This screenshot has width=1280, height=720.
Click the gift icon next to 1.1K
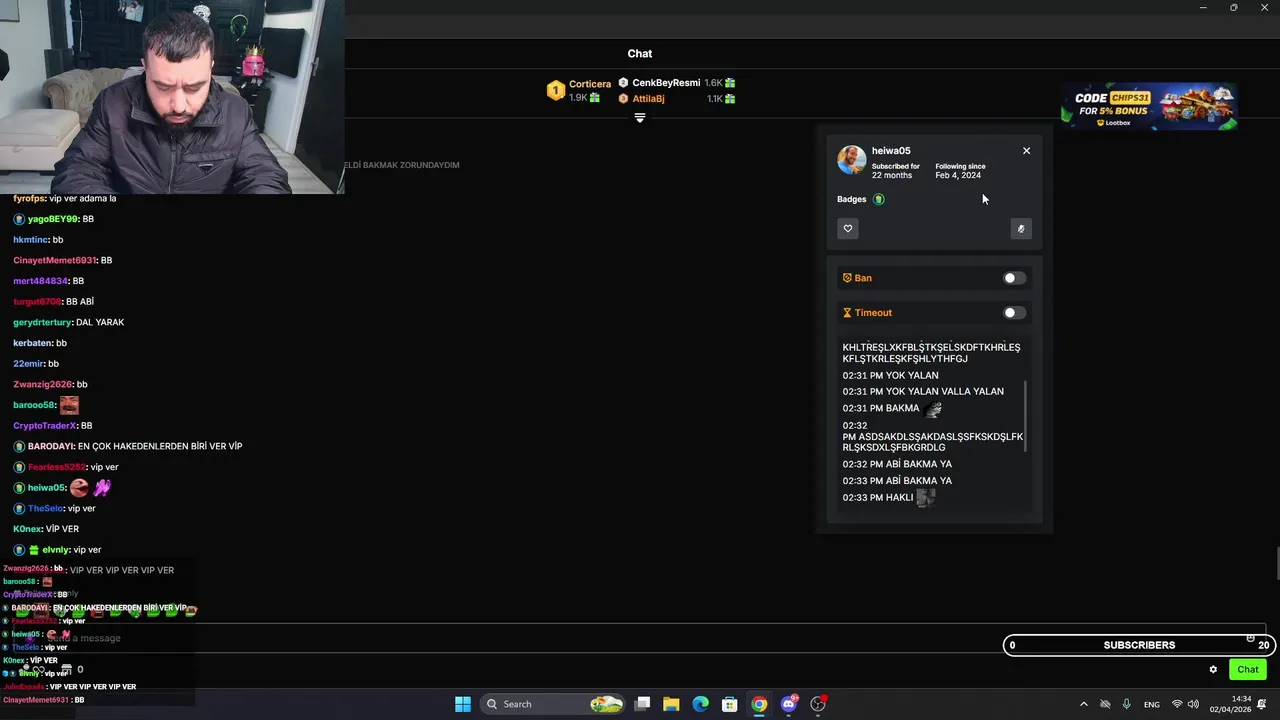(730, 99)
